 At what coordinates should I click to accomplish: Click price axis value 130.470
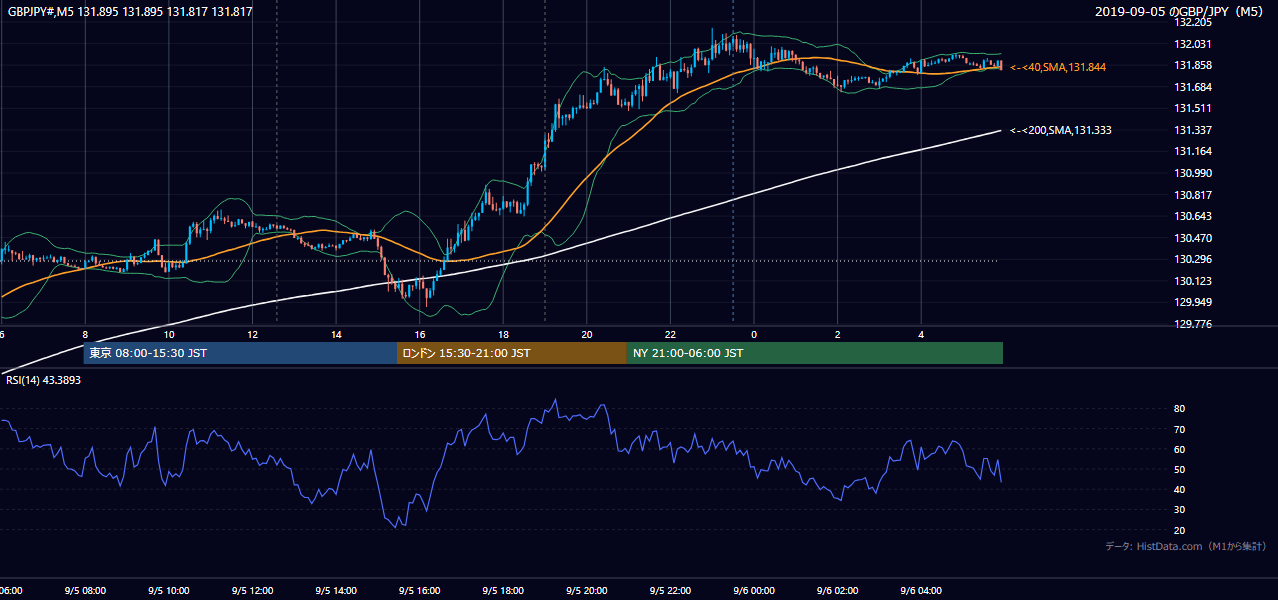[x=1192, y=239]
